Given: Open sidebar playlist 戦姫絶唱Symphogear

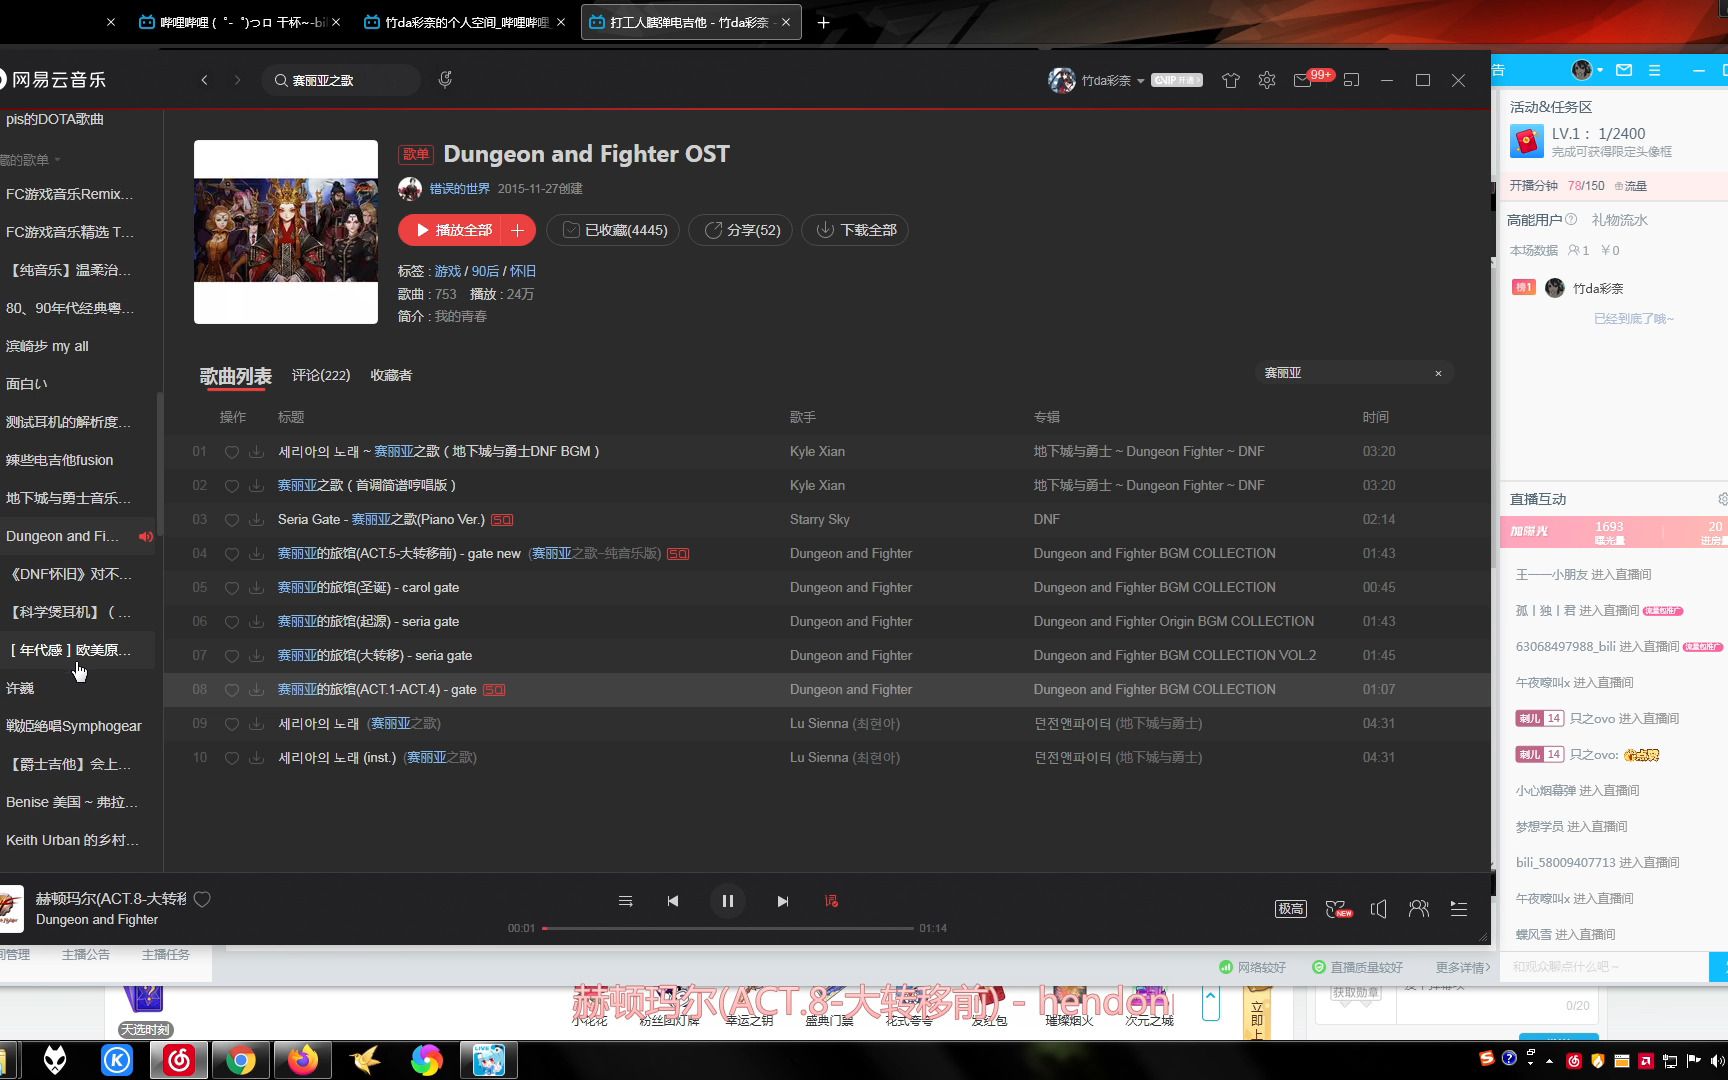Looking at the screenshot, I should pyautogui.click(x=73, y=726).
